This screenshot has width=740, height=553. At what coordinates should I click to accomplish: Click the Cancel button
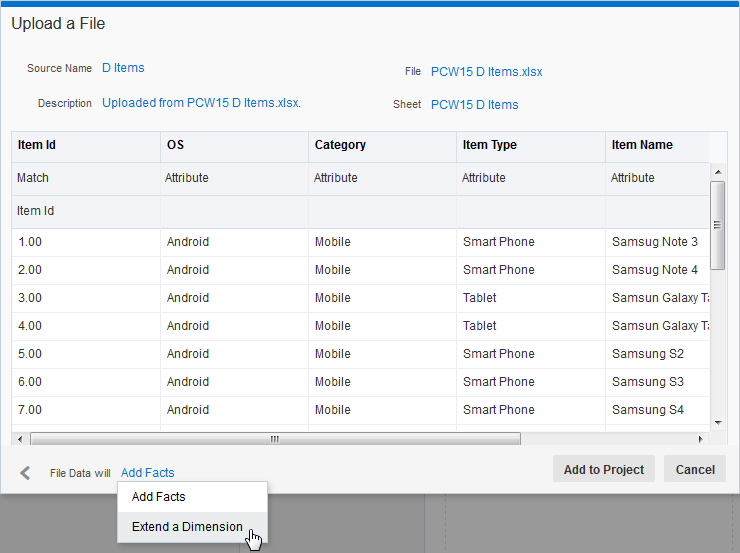[x=695, y=469]
